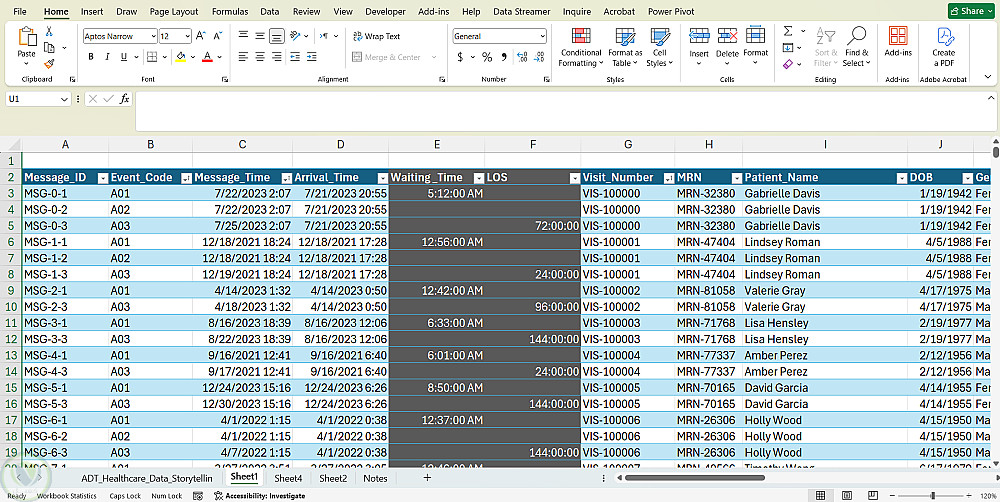Click inside the Name Box showing U1
The image size is (1000, 502).
(32, 99)
